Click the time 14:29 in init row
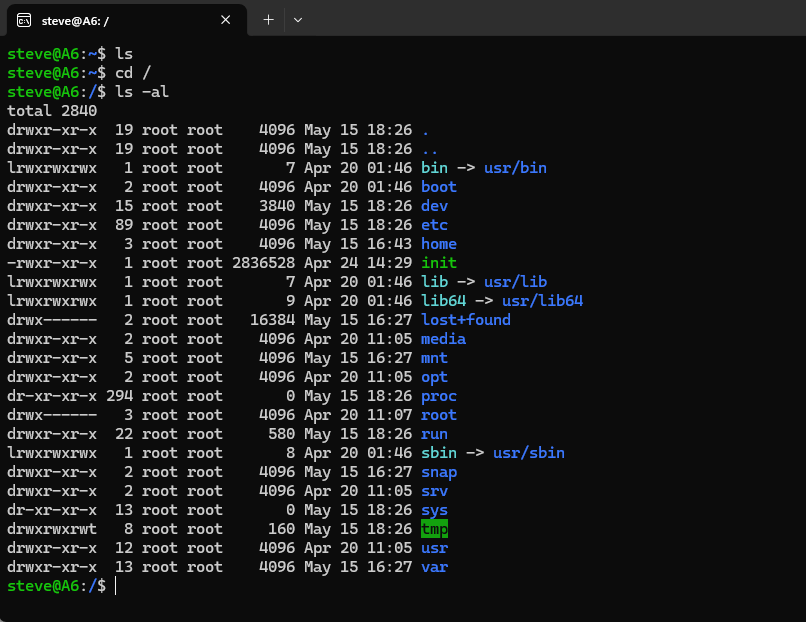806x622 pixels. [x=389, y=263]
